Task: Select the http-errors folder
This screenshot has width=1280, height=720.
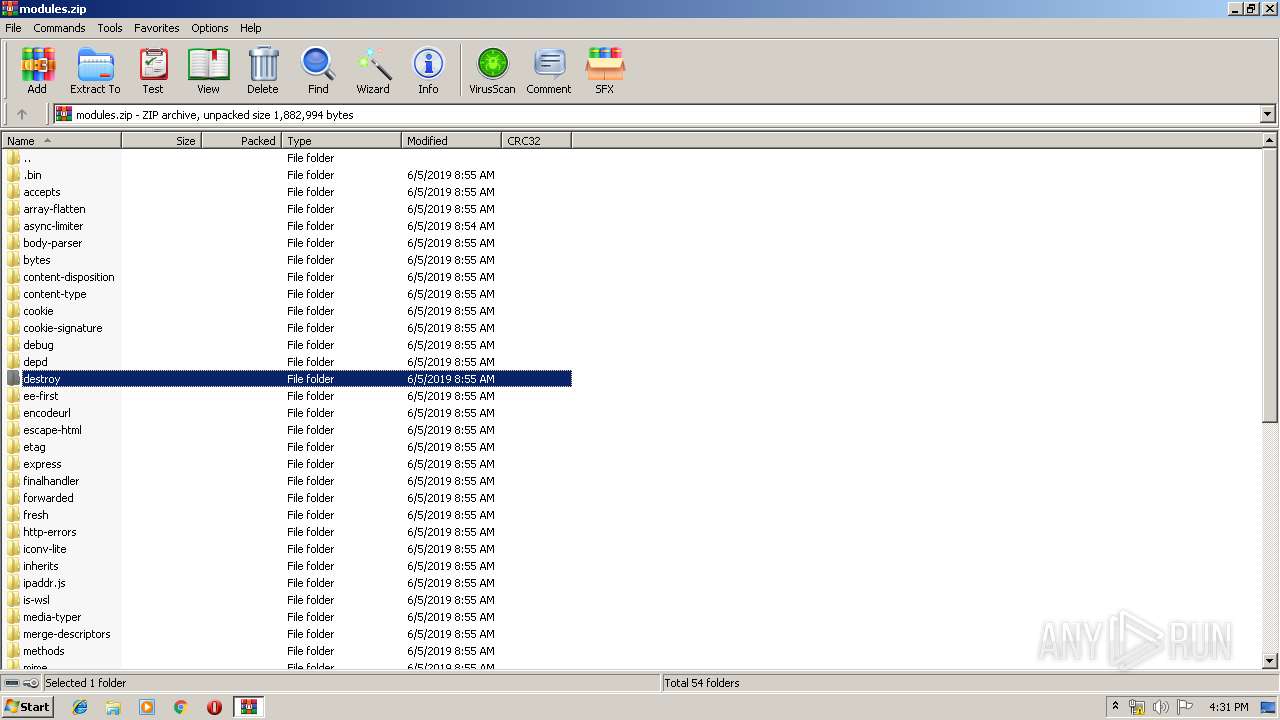Action: [x=287, y=532]
